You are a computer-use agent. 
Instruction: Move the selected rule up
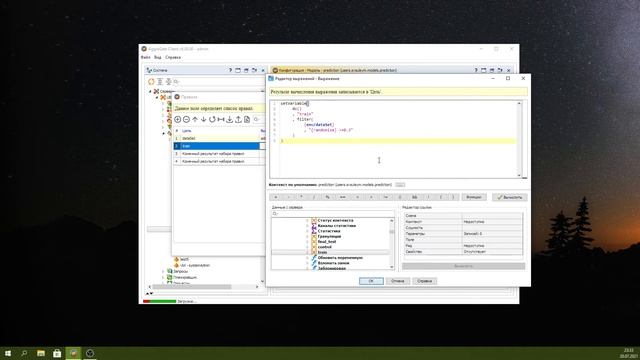tap(195, 119)
